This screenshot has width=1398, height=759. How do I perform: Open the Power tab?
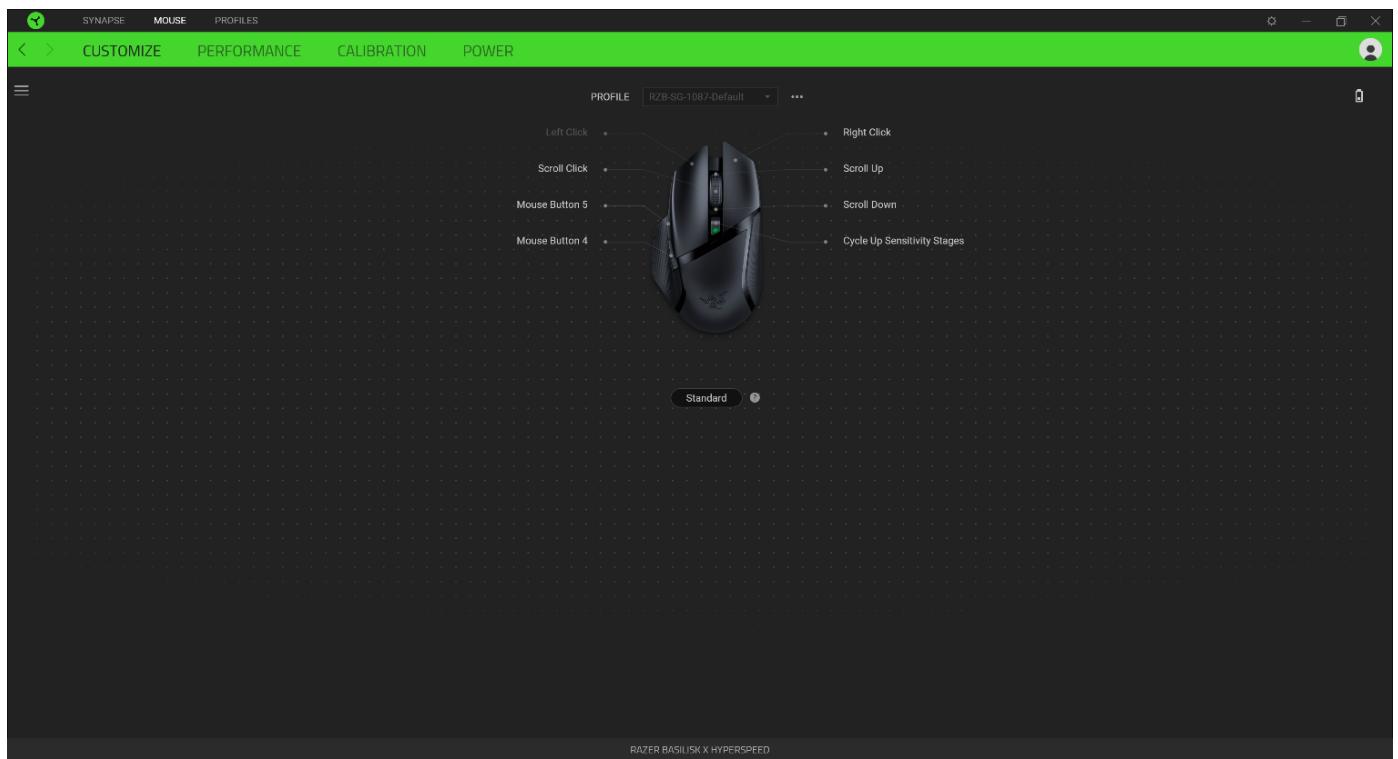click(x=488, y=50)
